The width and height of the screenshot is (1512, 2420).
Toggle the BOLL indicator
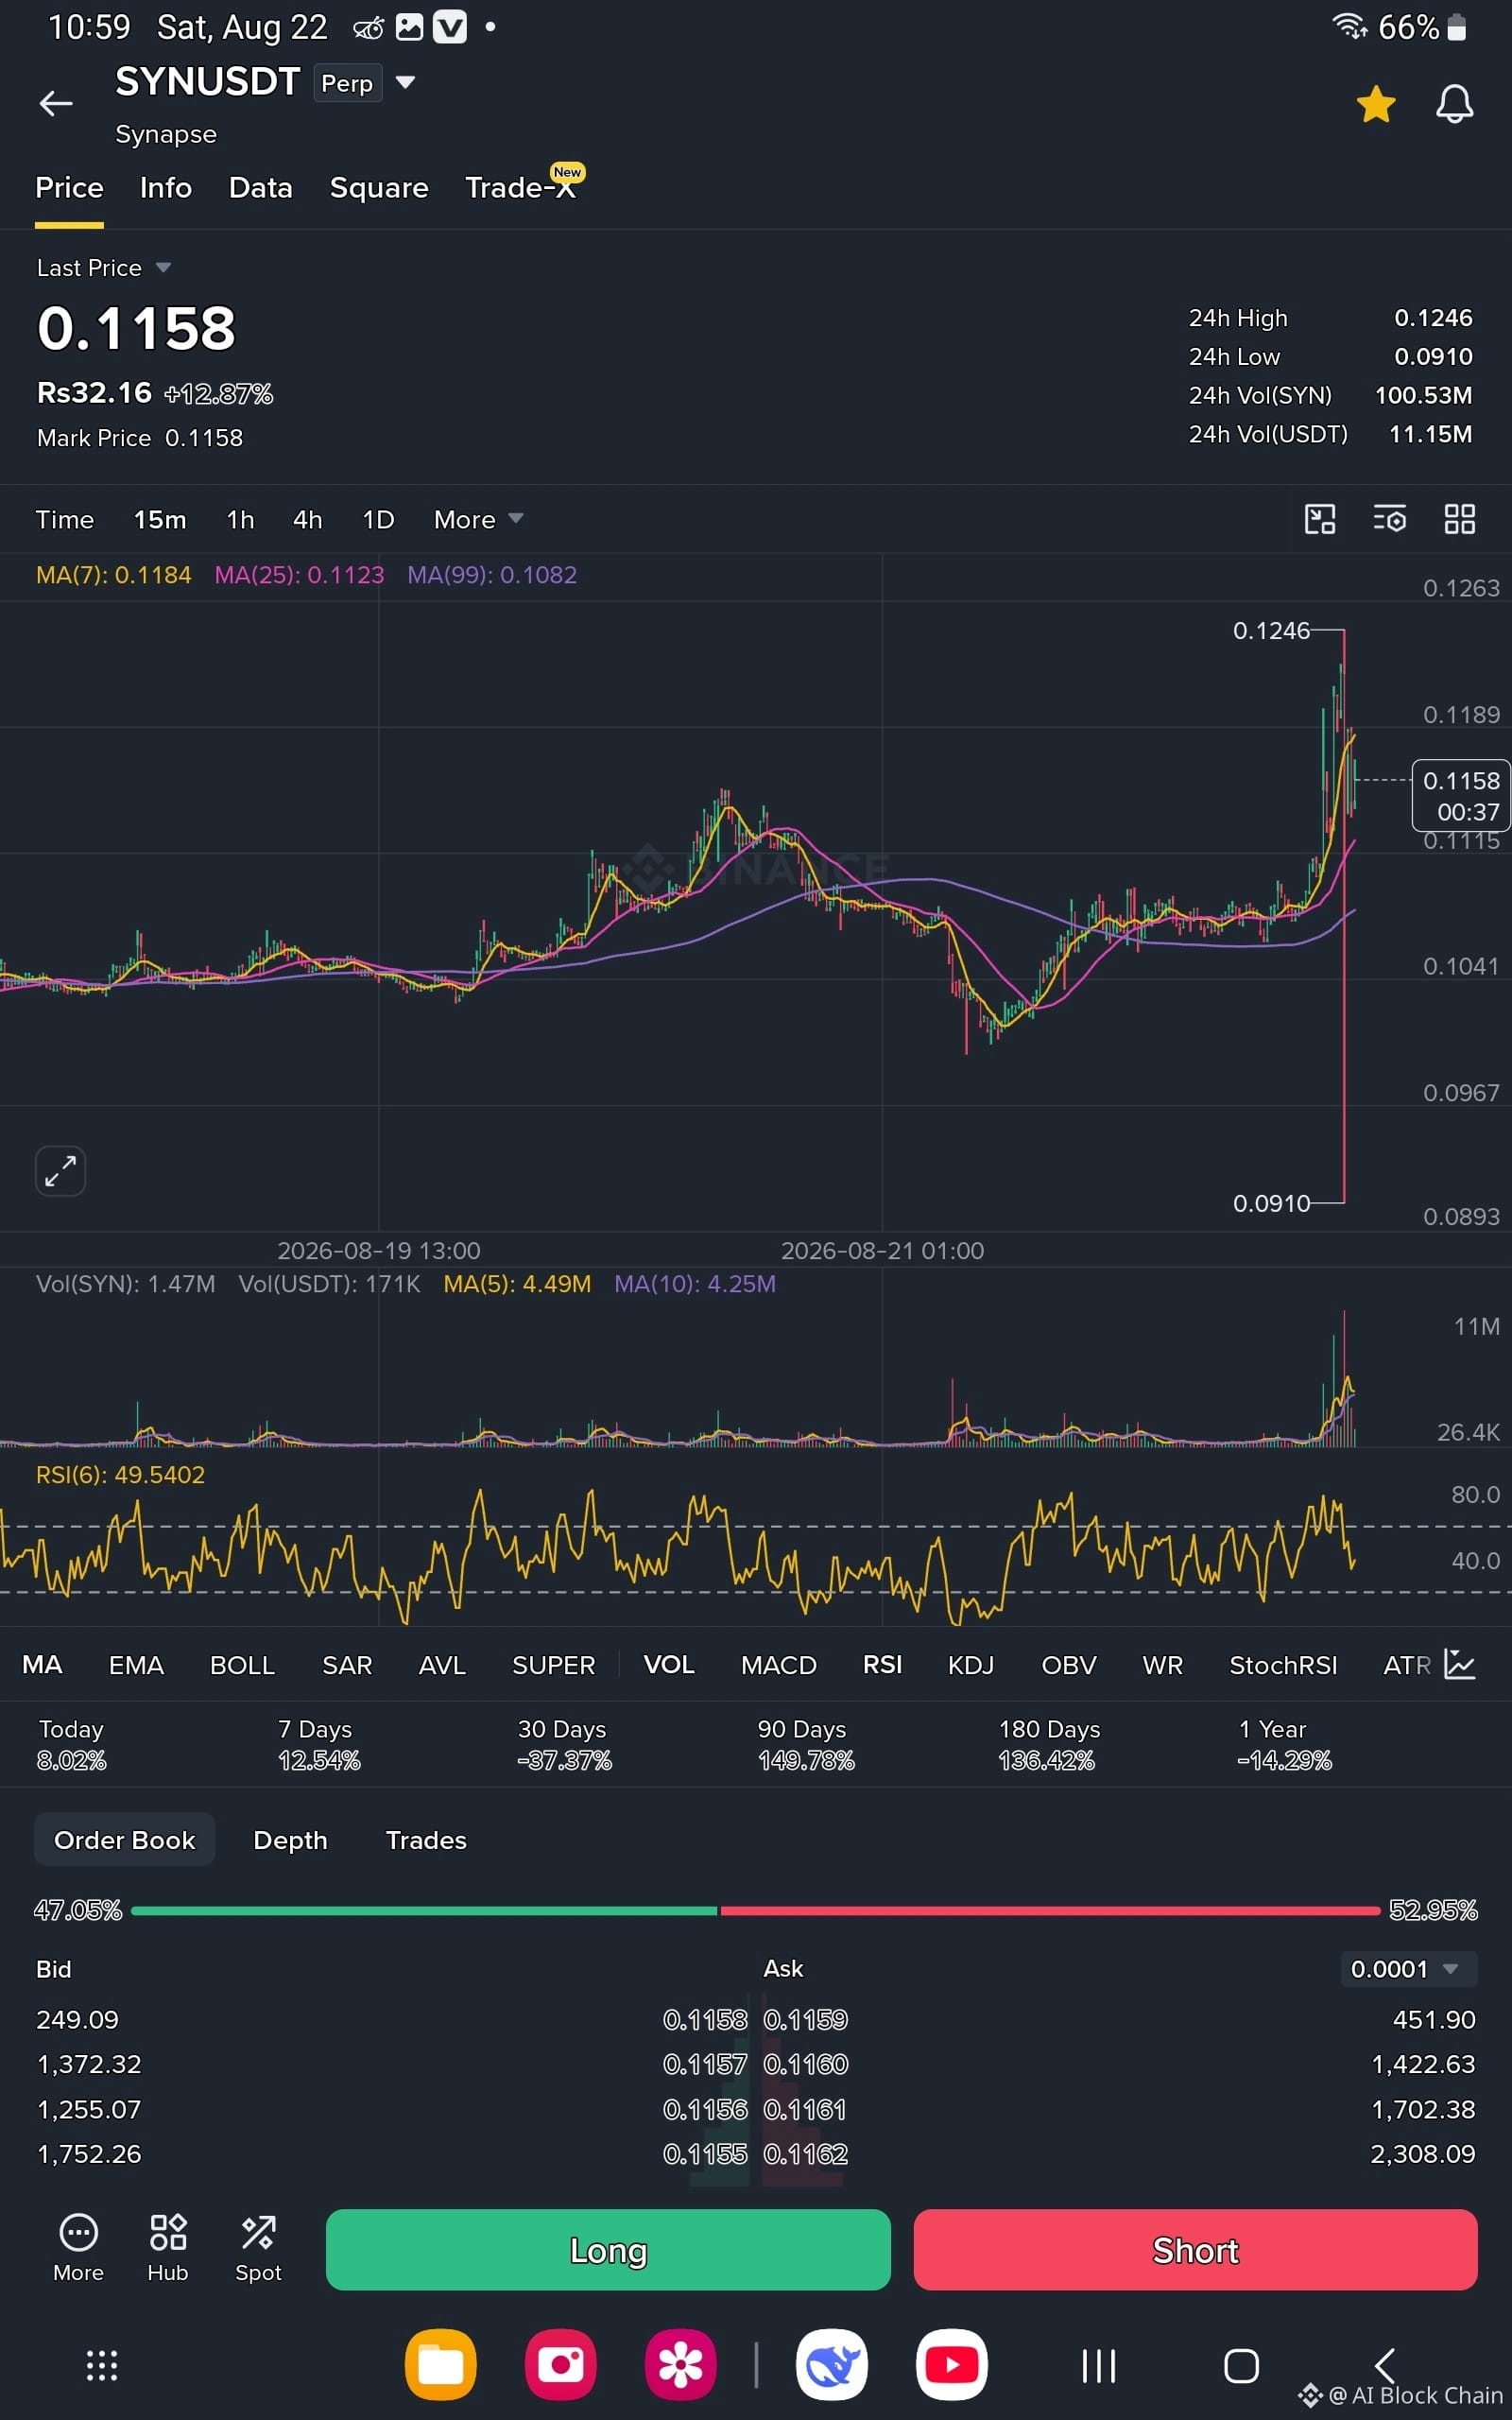click(242, 1665)
